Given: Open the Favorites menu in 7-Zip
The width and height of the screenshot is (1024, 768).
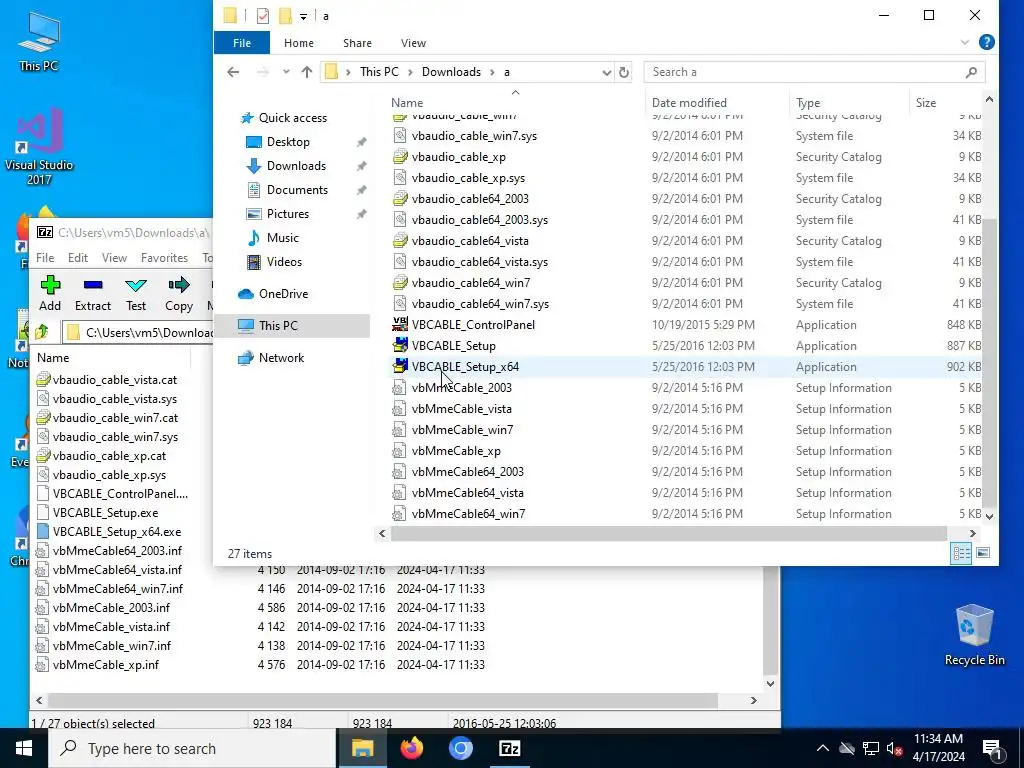Looking at the screenshot, I should (x=164, y=258).
